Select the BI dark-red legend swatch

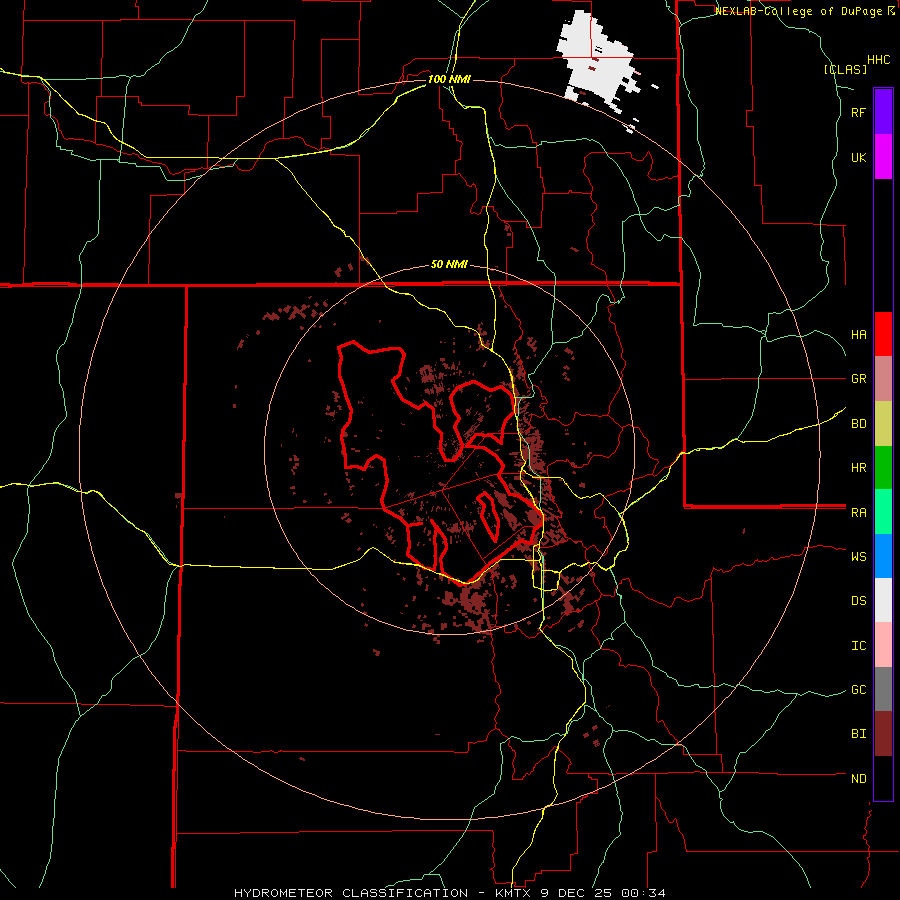point(883,734)
